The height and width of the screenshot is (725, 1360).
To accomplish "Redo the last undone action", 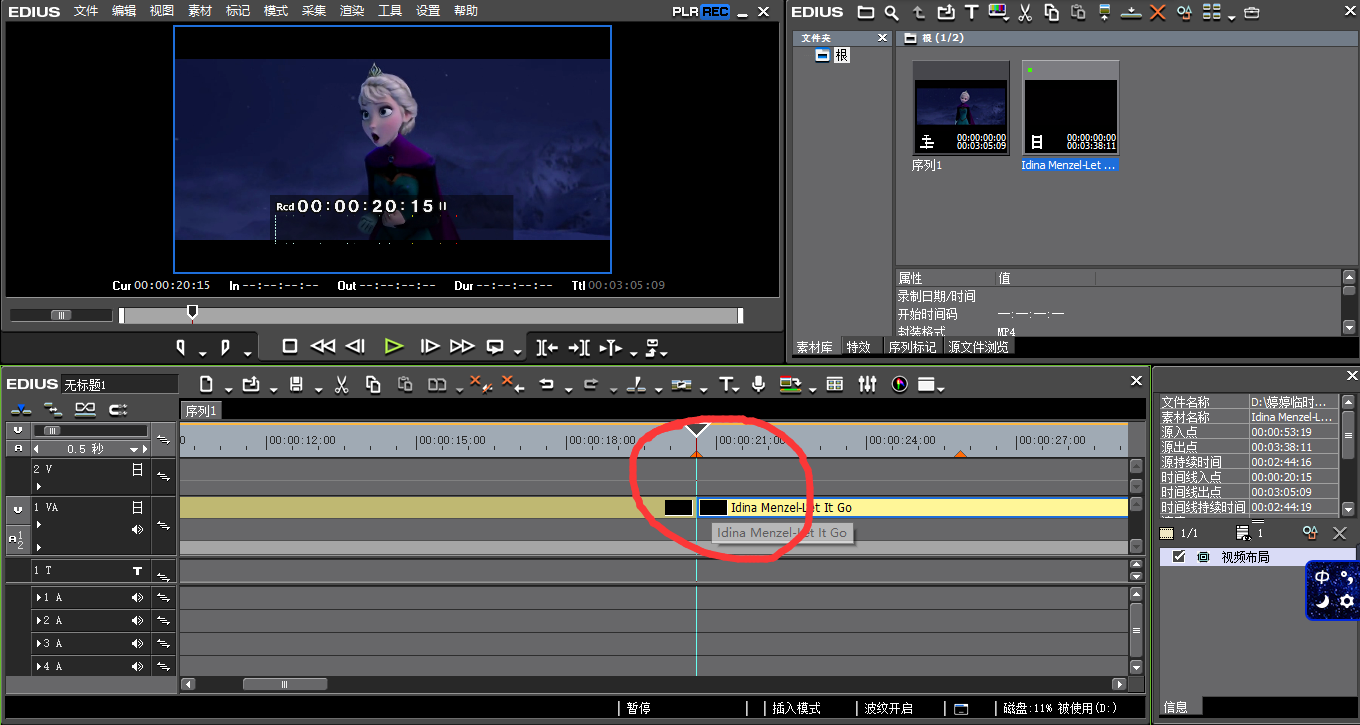I will click(590, 384).
